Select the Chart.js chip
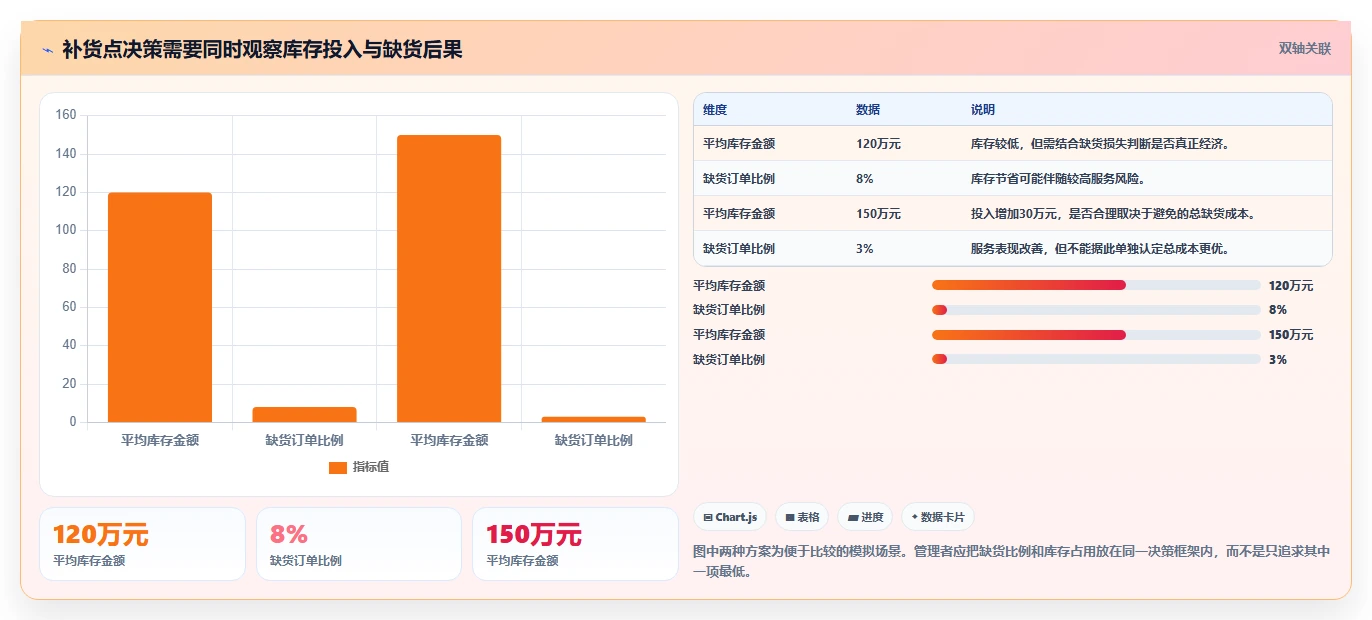The image size is (1372, 620). point(731,517)
